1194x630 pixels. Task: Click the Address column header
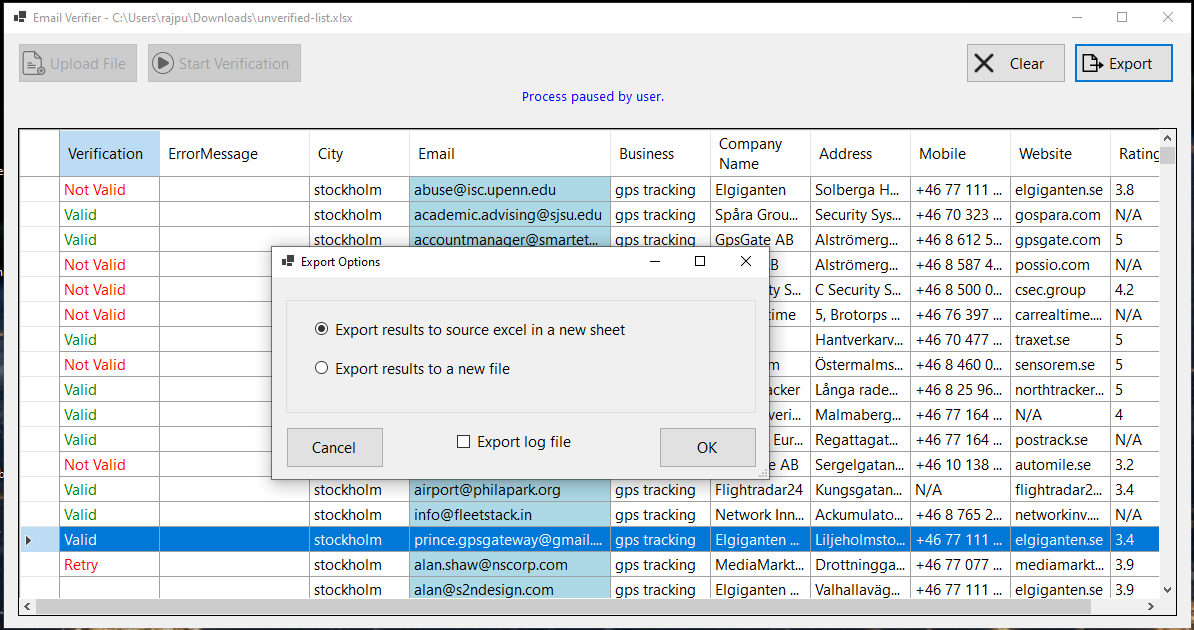[x=860, y=154]
